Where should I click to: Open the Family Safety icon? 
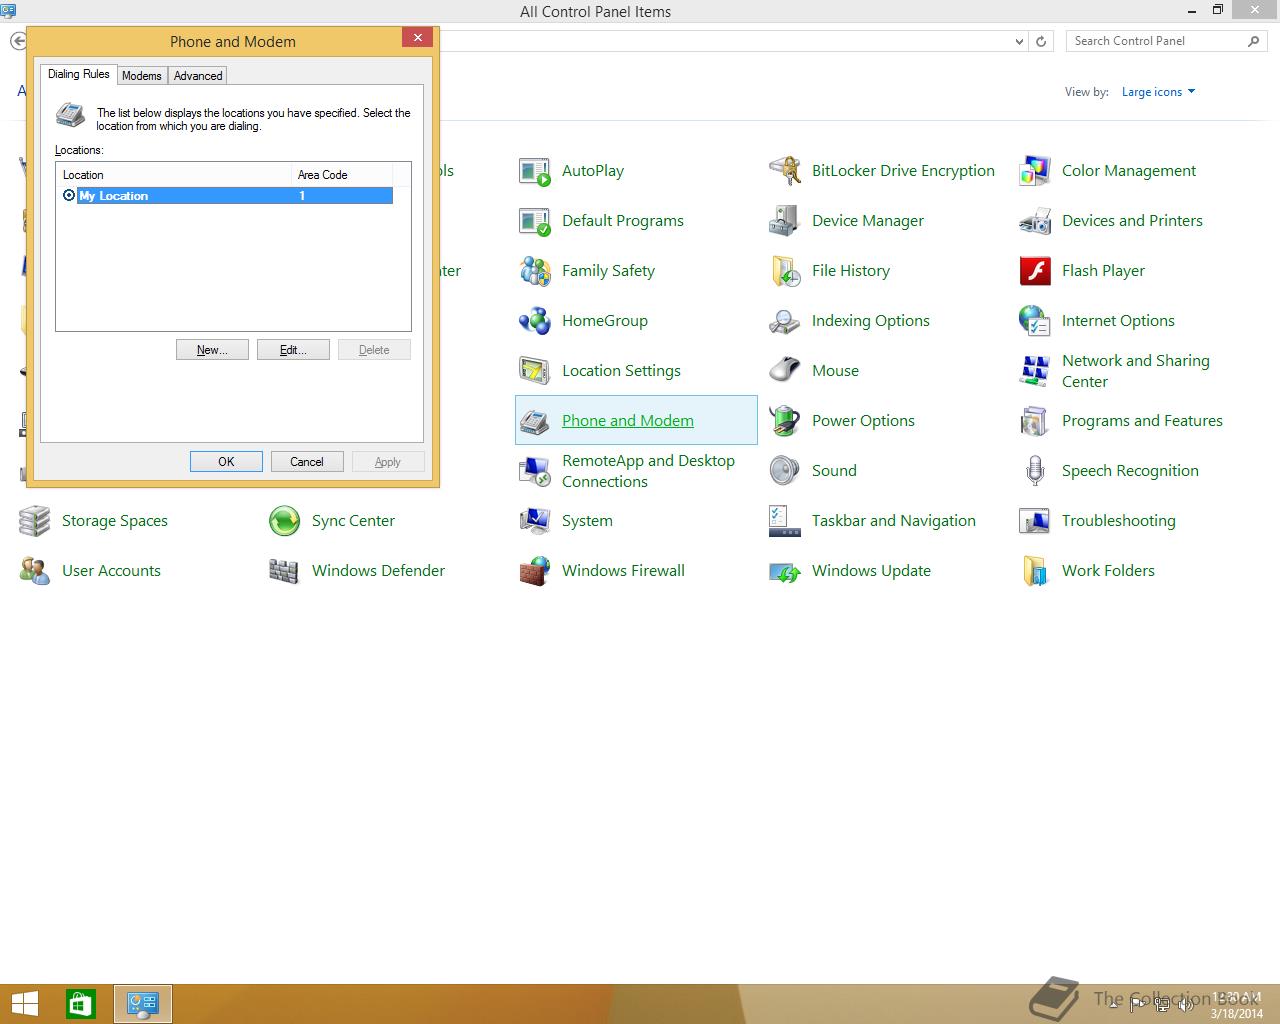pos(535,271)
